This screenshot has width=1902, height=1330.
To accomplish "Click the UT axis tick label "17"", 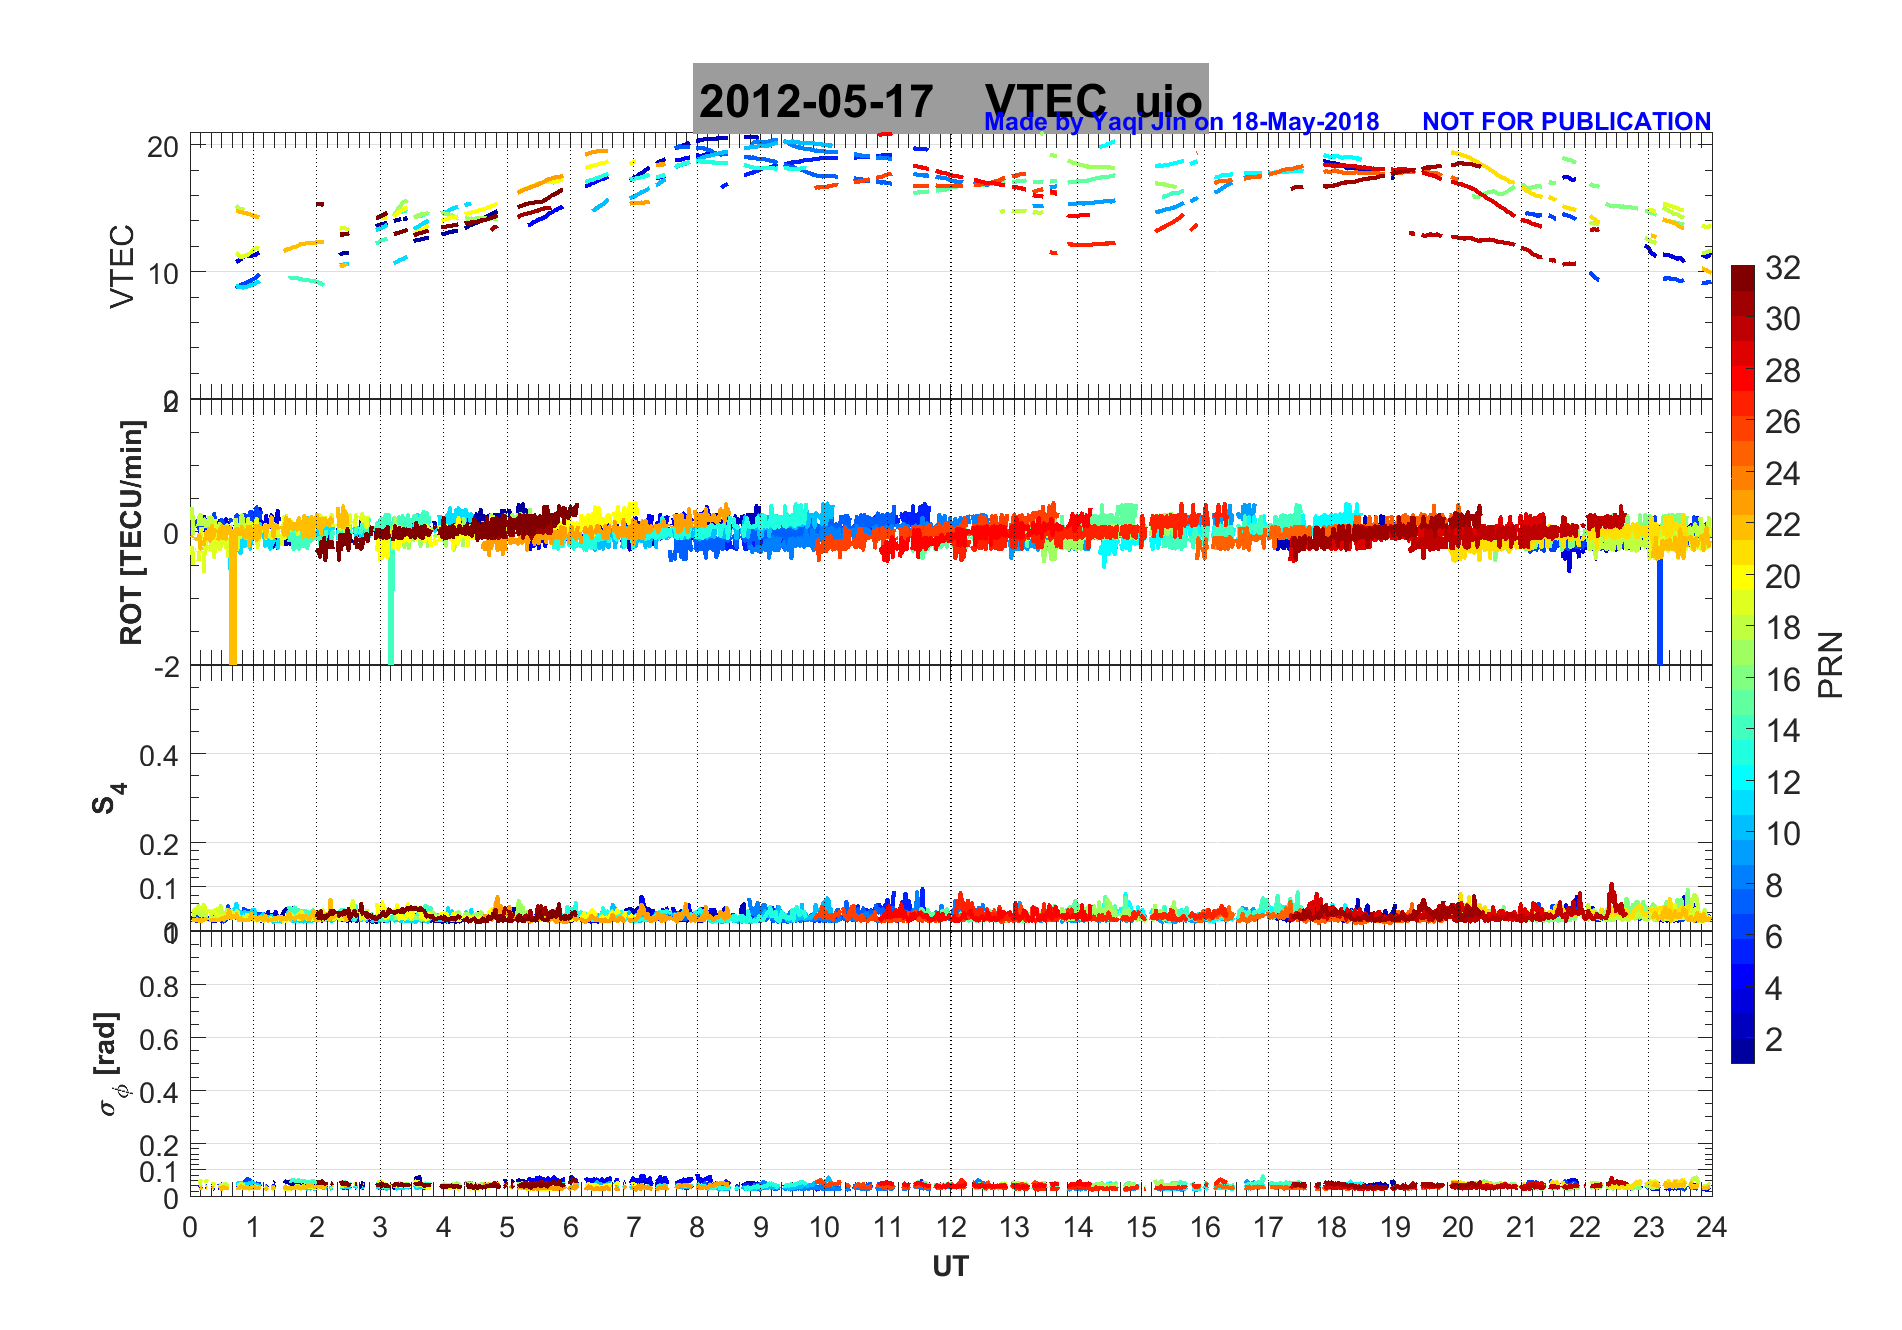I will (1268, 1227).
